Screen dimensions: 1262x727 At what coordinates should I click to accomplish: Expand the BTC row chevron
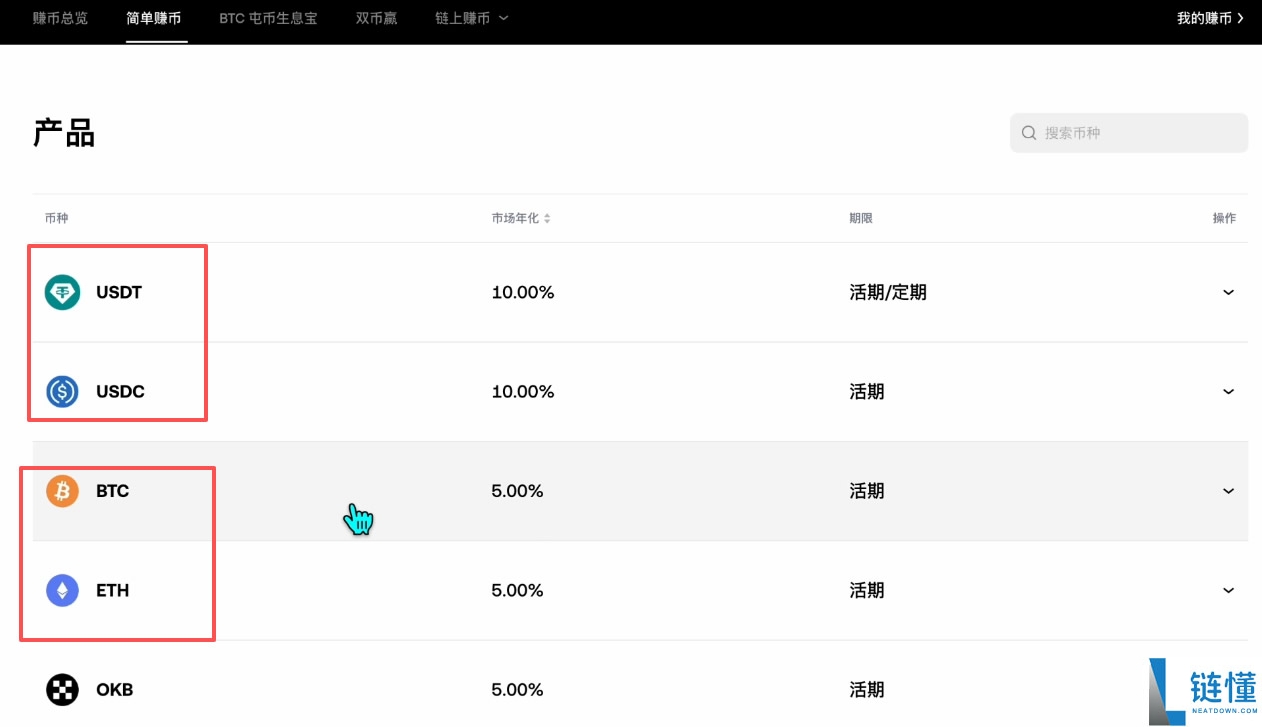1229,491
